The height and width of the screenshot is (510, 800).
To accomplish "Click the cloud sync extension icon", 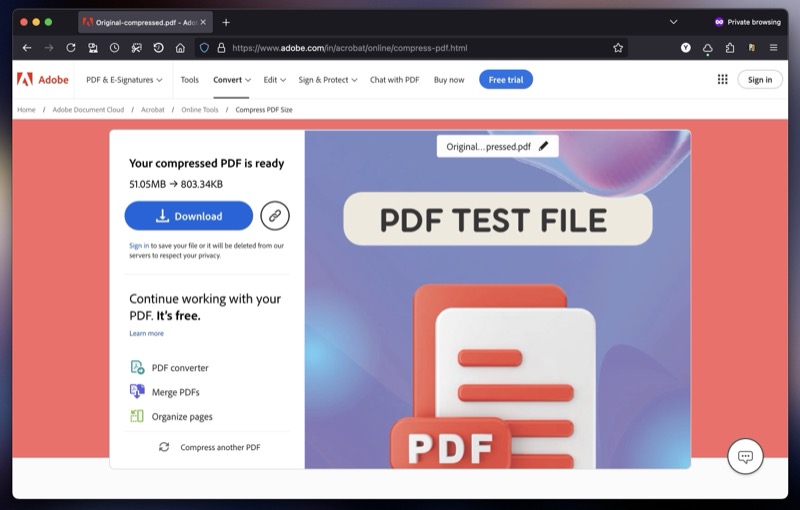I will pos(708,48).
